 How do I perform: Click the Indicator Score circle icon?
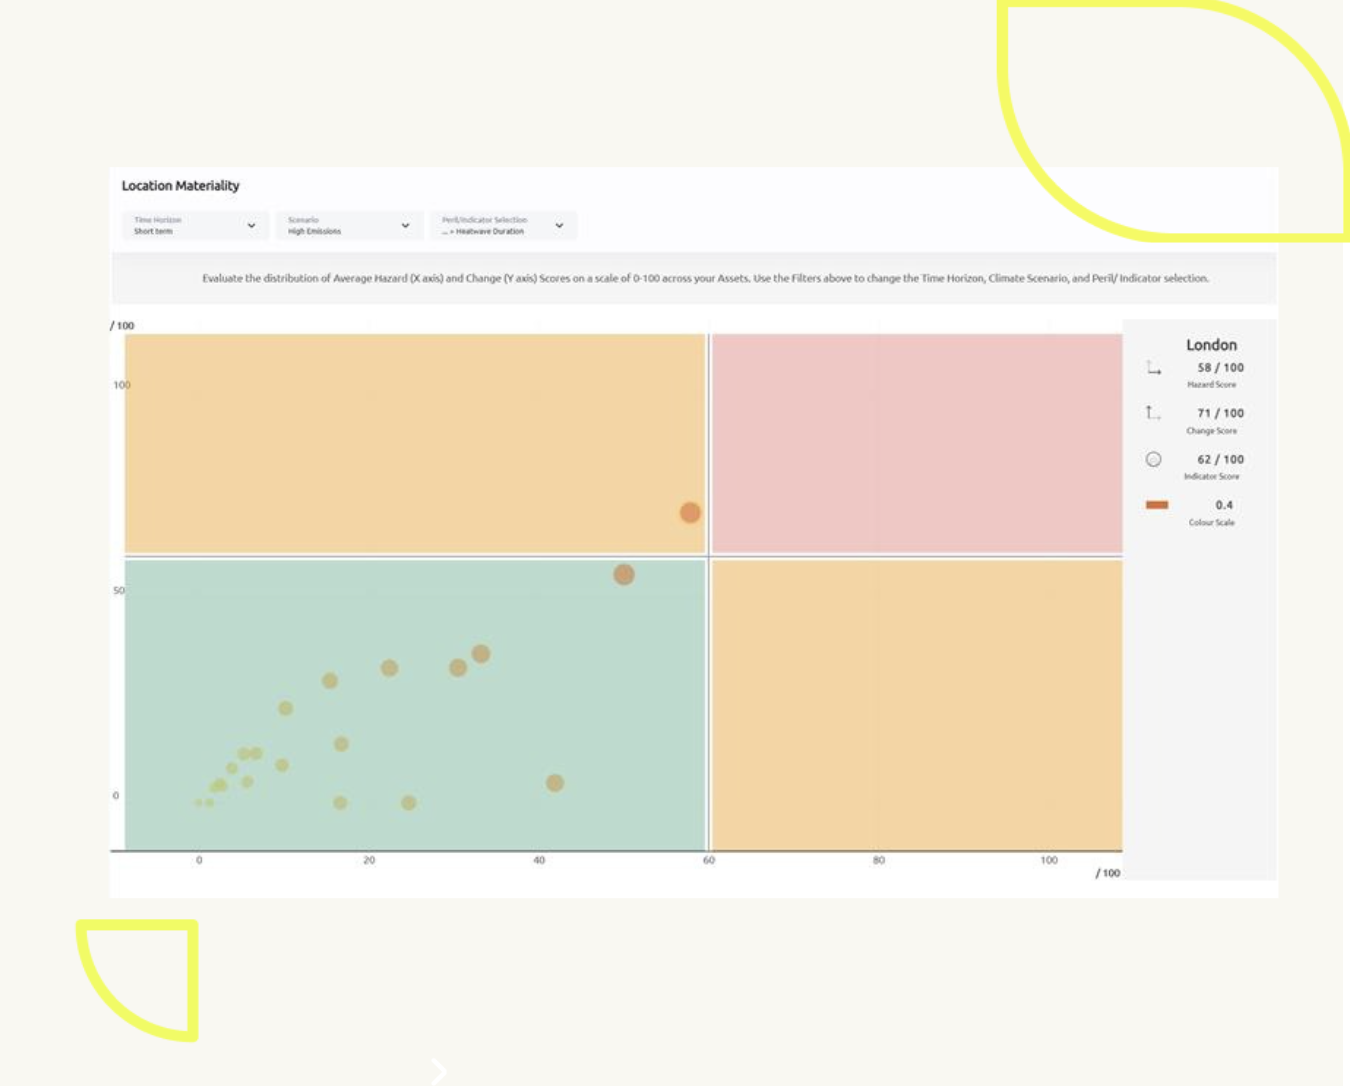point(1153,460)
